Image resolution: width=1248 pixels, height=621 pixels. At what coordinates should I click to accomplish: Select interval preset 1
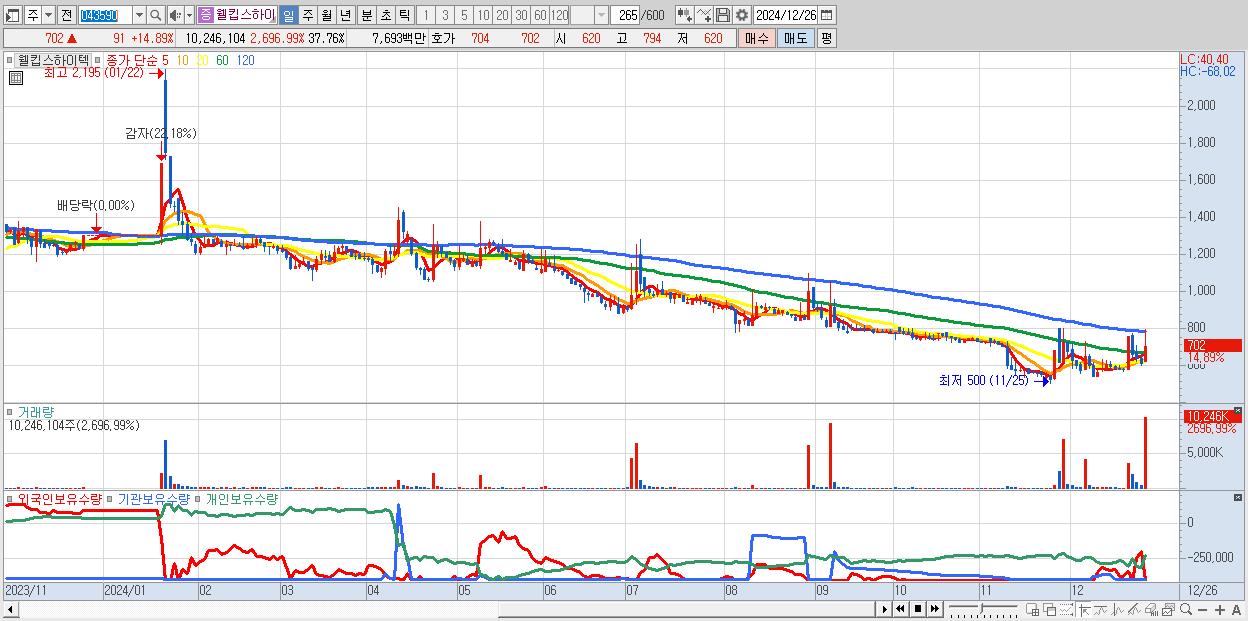click(x=425, y=15)
